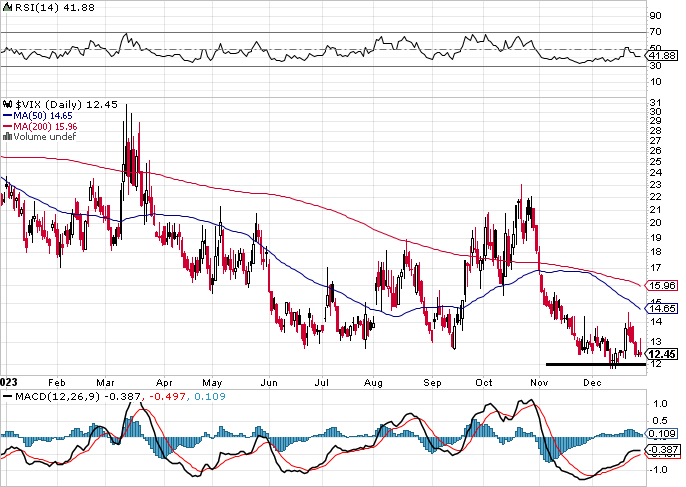The height and width of the screenshot is (487, 686).
Task: Click the RSI(14) indicator icon
Action: [x=8, y=7]
